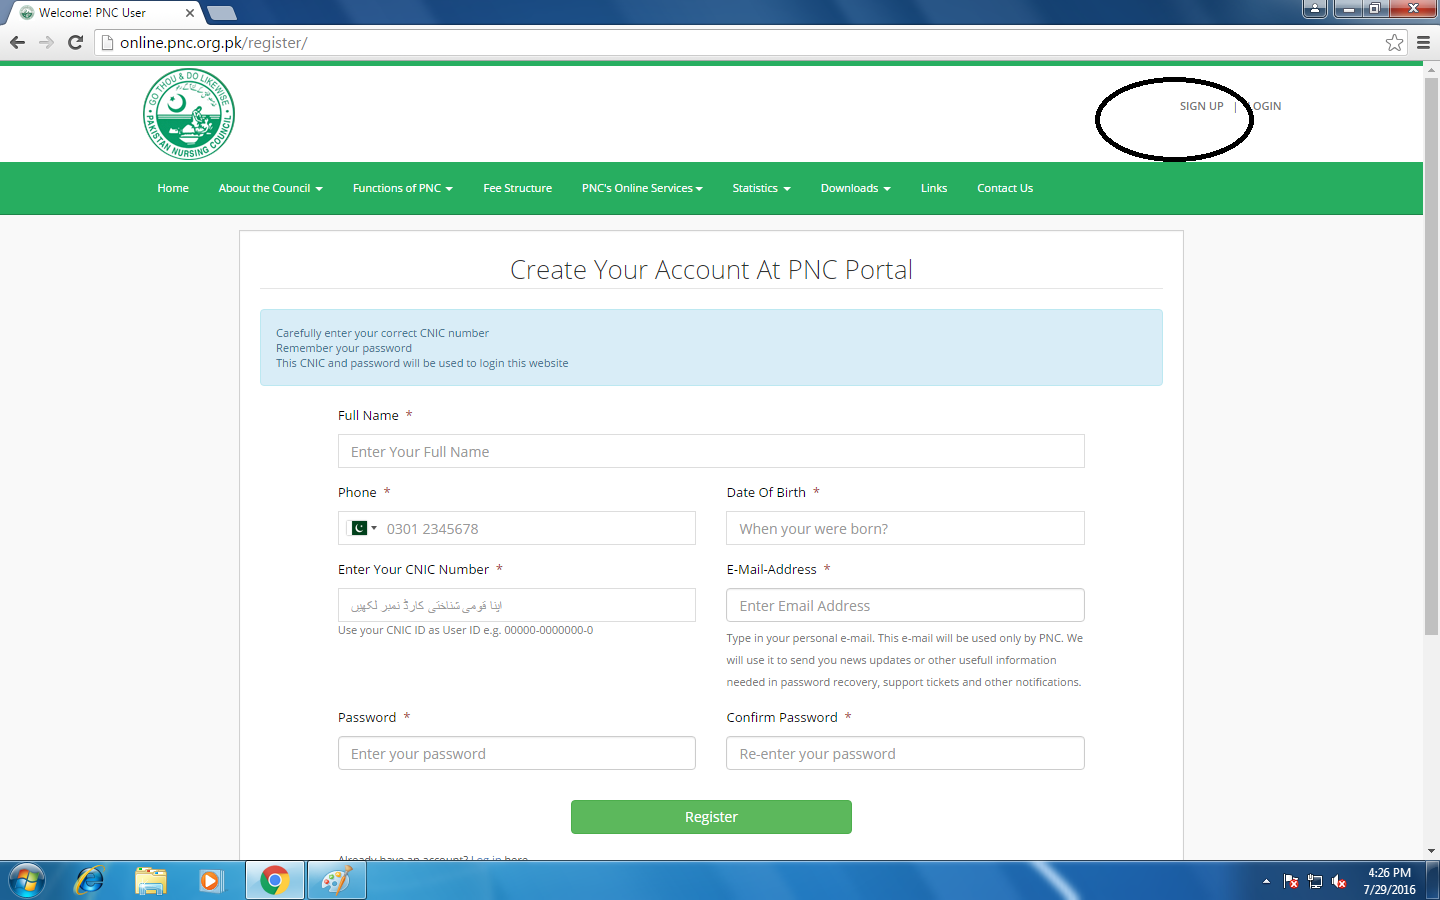Switch to Chrome in the taskbar

coord(274,880)
